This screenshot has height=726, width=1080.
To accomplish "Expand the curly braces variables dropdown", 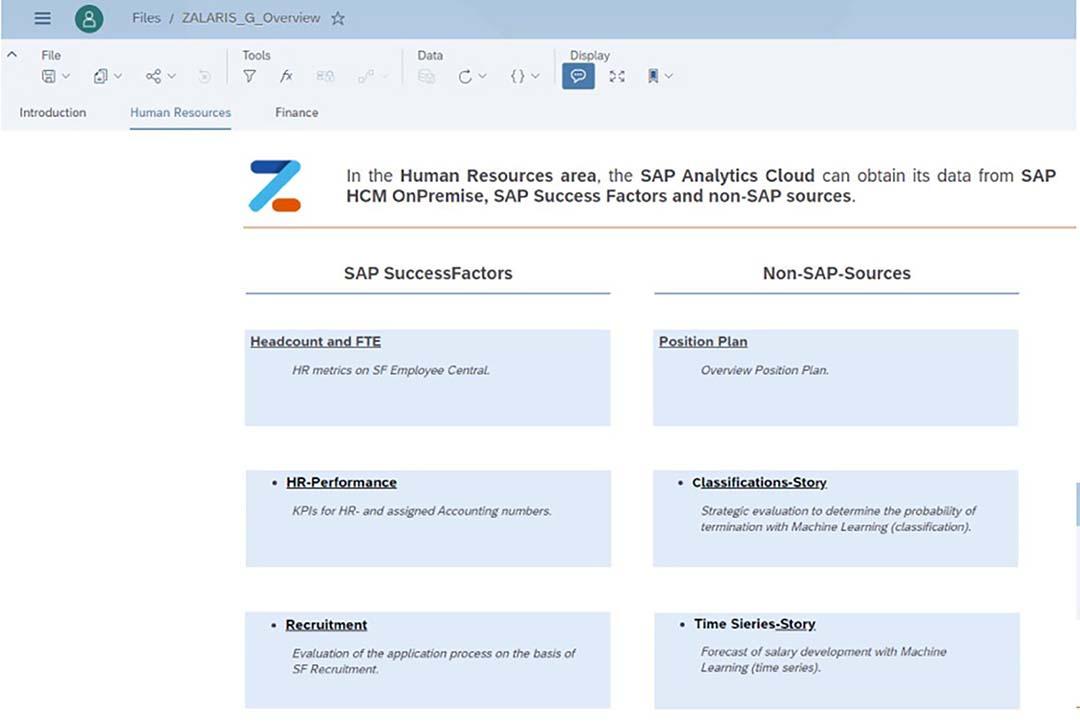I will [535, 76].
